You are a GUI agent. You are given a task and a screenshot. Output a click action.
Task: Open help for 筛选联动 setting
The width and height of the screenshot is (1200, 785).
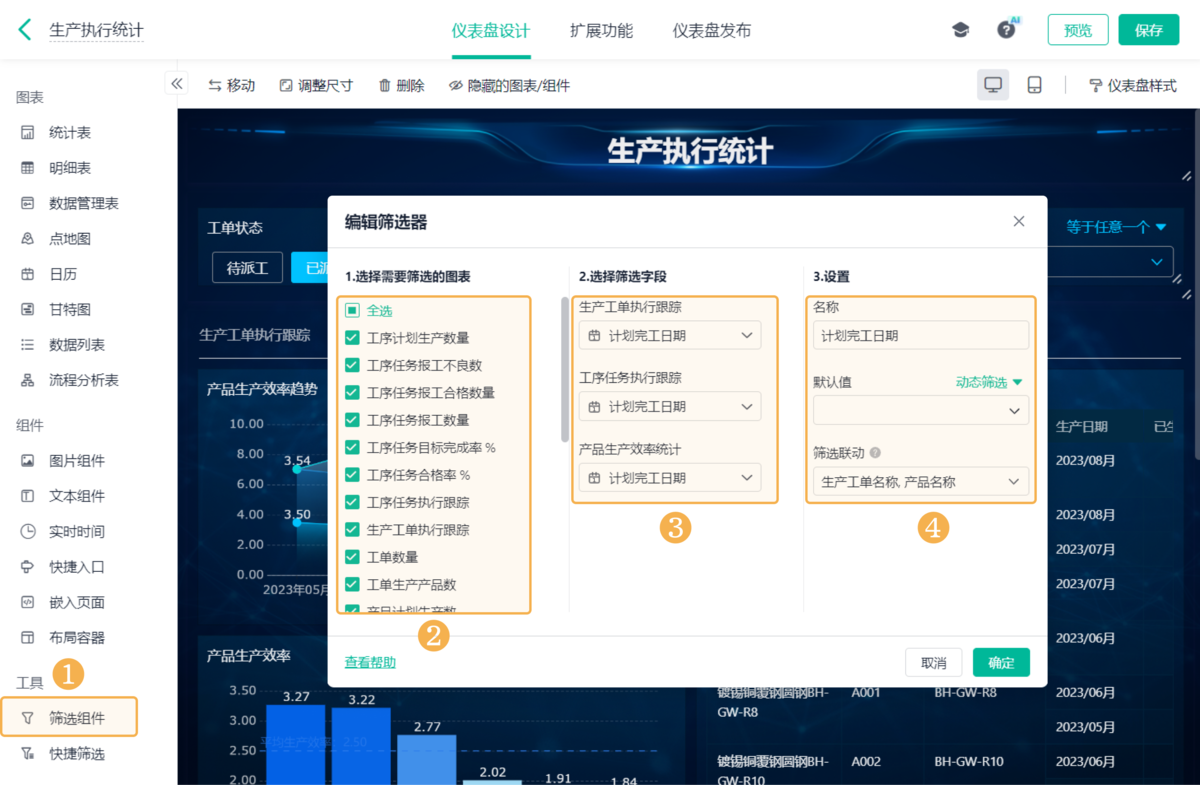click(876, 453)
